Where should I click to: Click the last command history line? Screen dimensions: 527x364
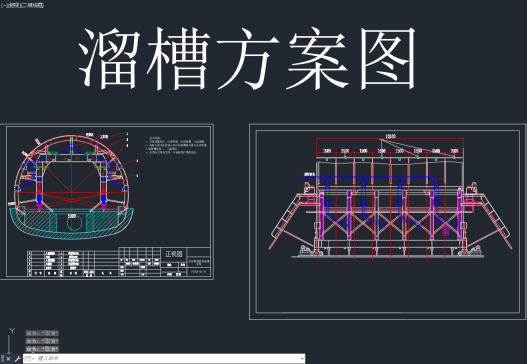42,349
